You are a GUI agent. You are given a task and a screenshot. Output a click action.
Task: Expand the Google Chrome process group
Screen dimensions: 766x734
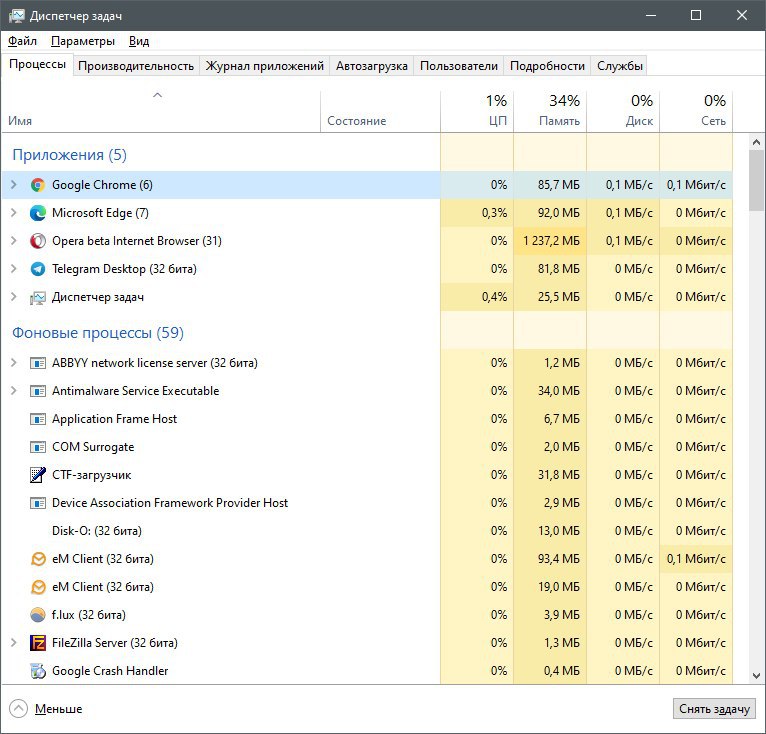tap(14, 185)
